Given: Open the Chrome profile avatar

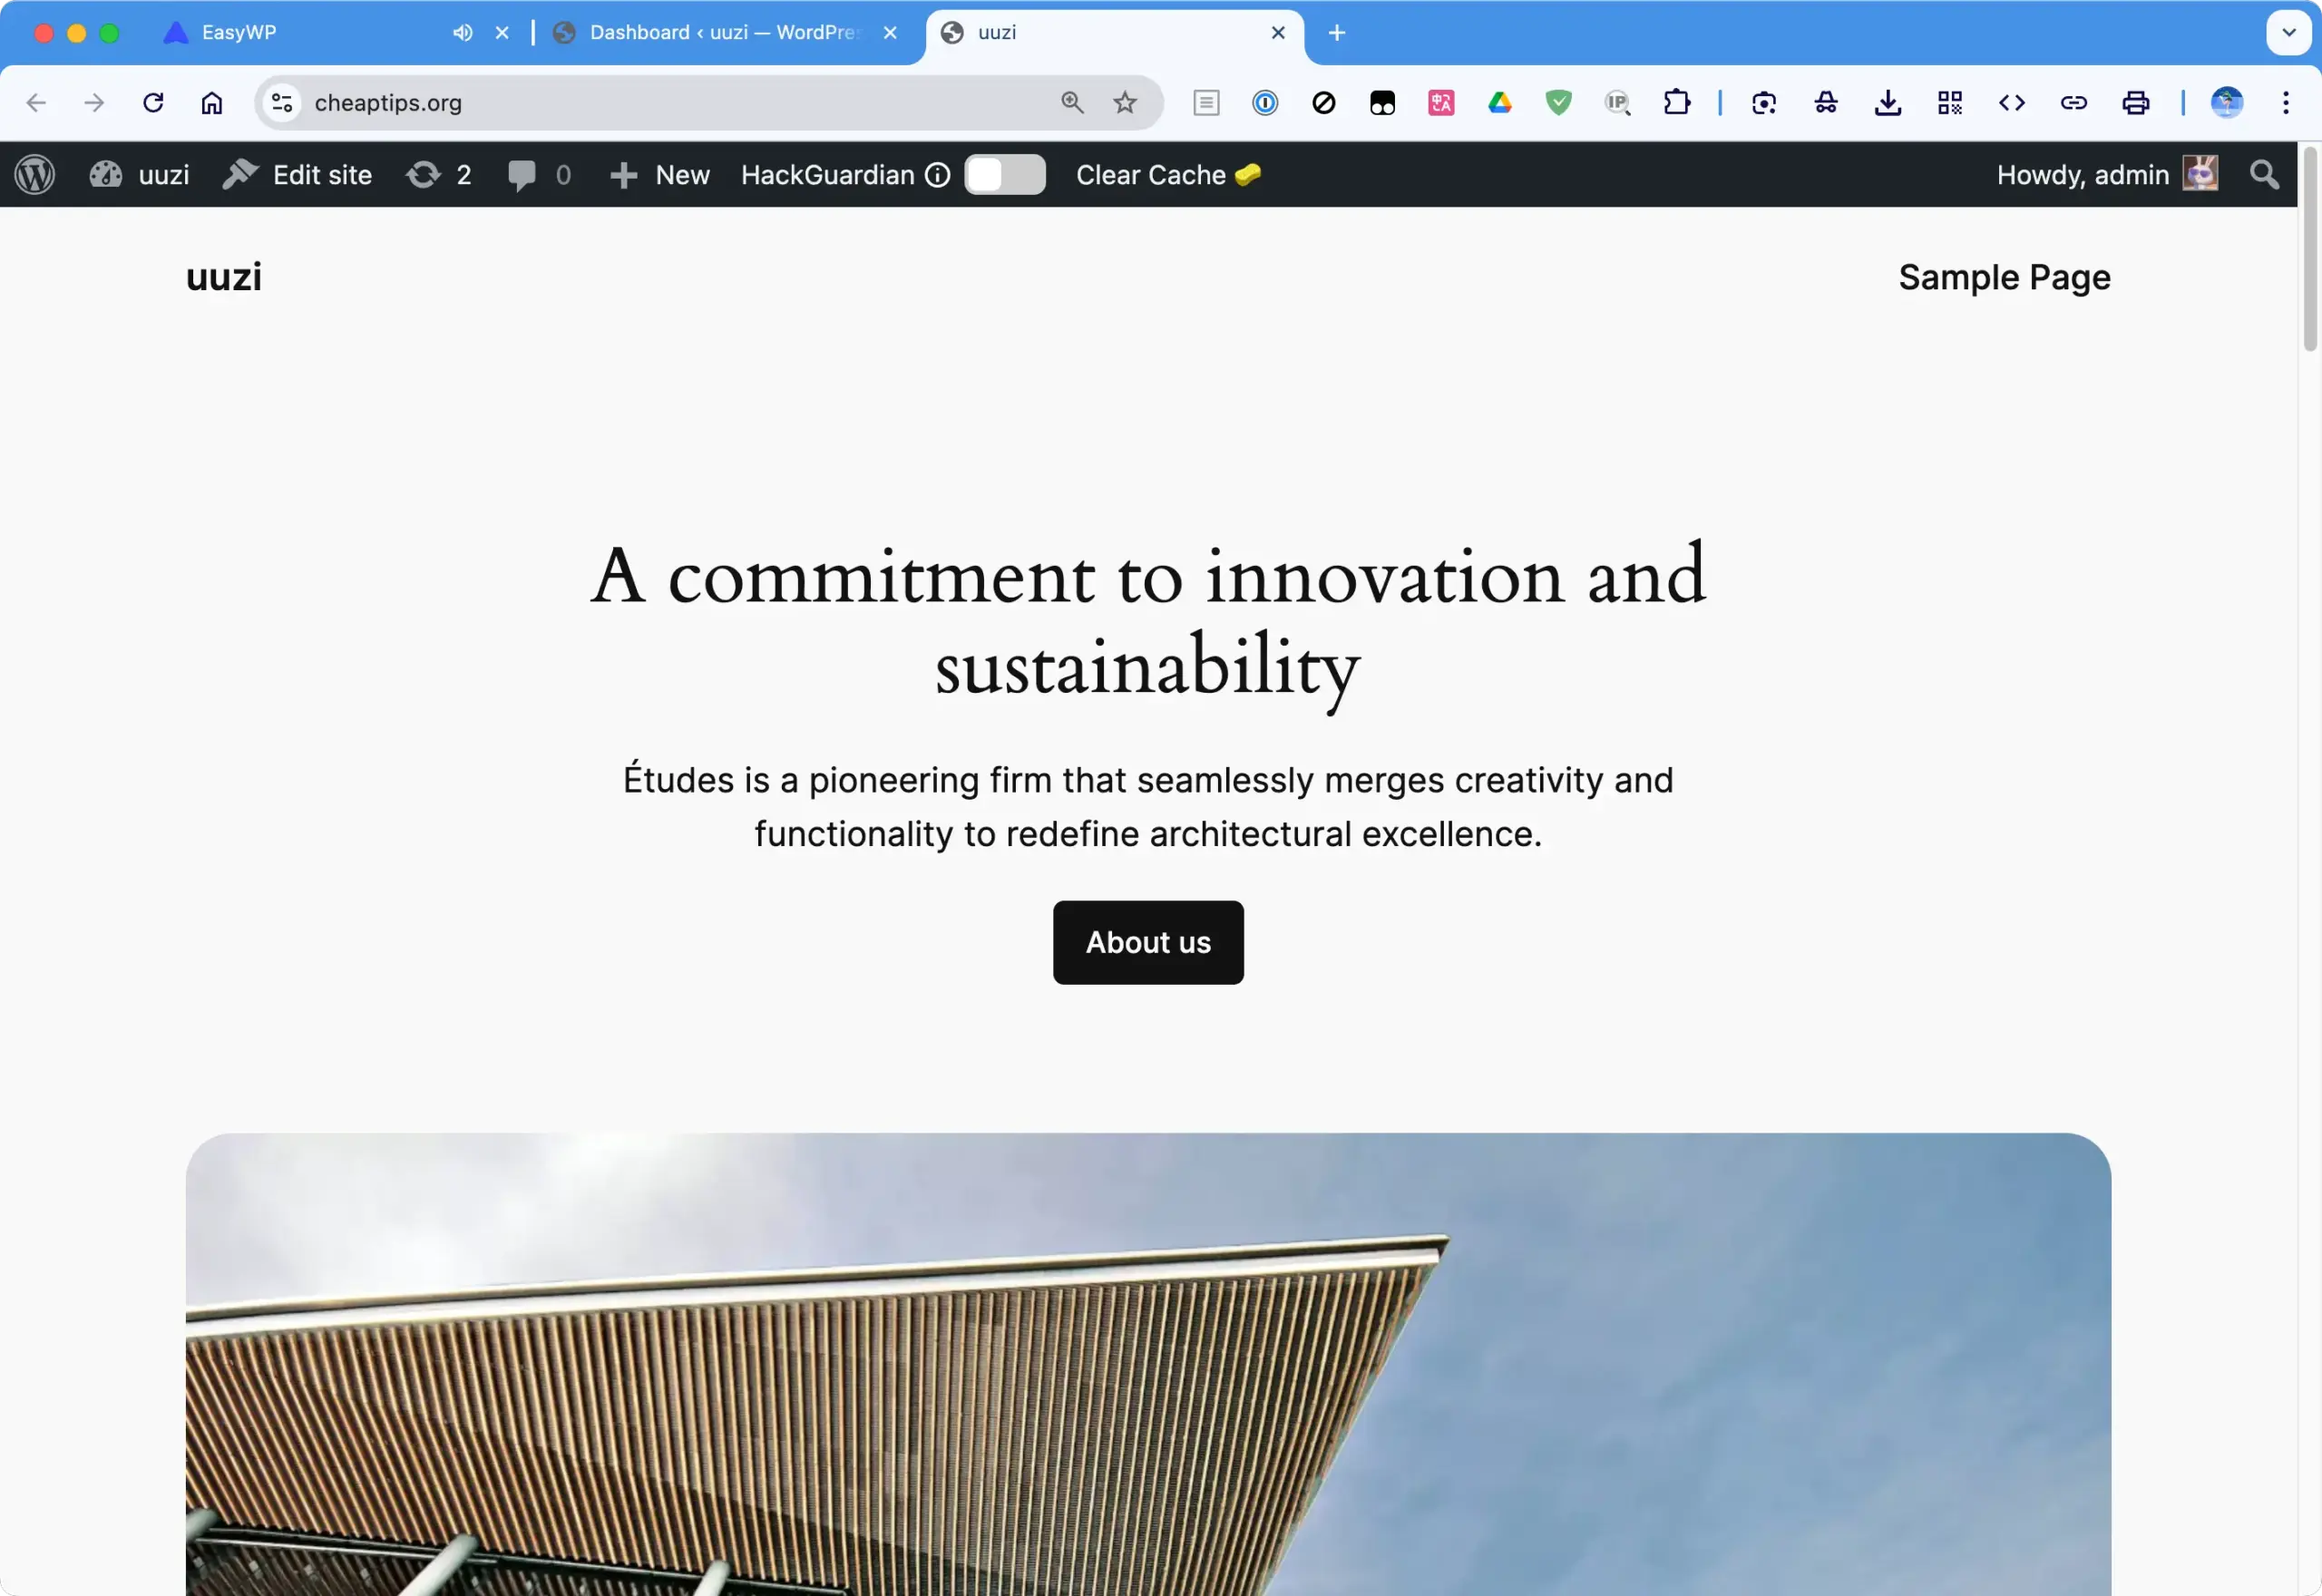Looking at the screenshot, I should click(2227, 103).
